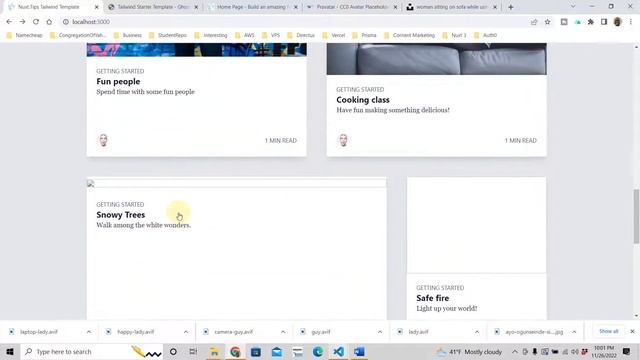Open Microsoft Edge from the taskbar
This screenshot has height=360, width=640.
[x=318, y=351]
